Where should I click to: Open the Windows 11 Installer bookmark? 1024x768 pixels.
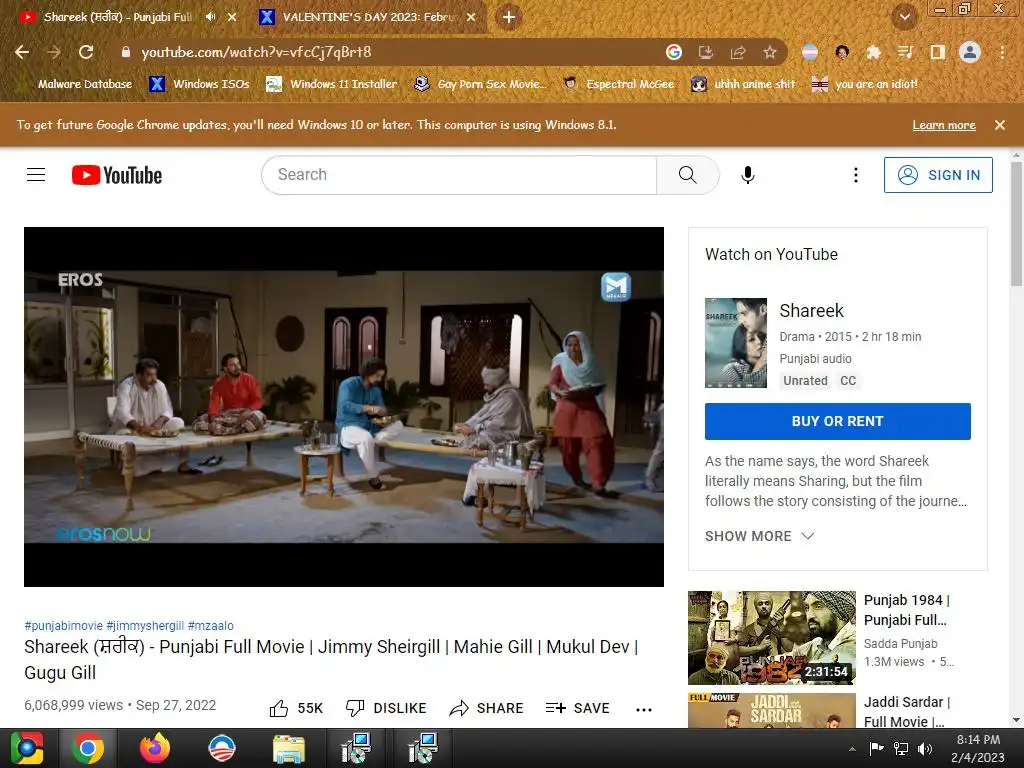pos(332,84)
